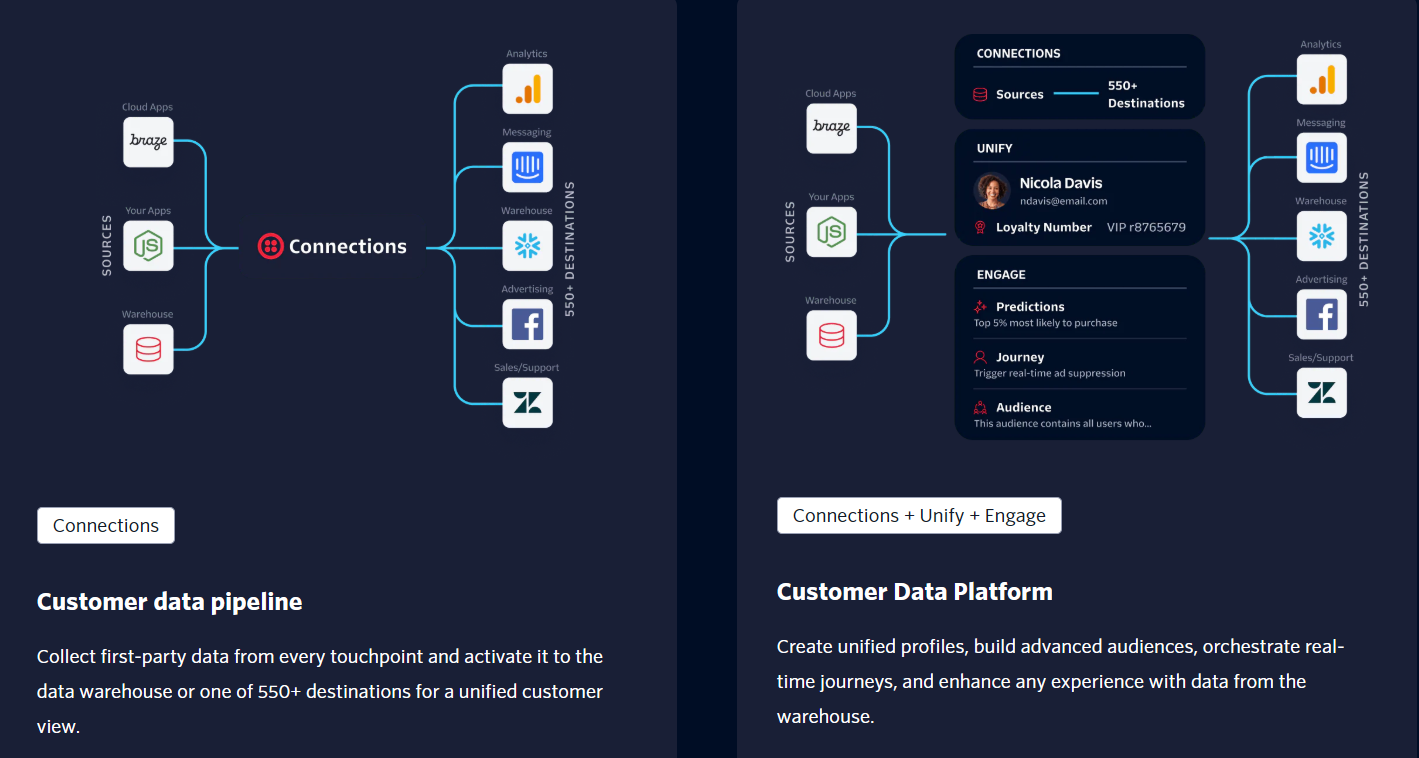Select Node.js icon in Customer data pipeline diagram
This screenshot has height=758, width=1419.
click(148, 246)
